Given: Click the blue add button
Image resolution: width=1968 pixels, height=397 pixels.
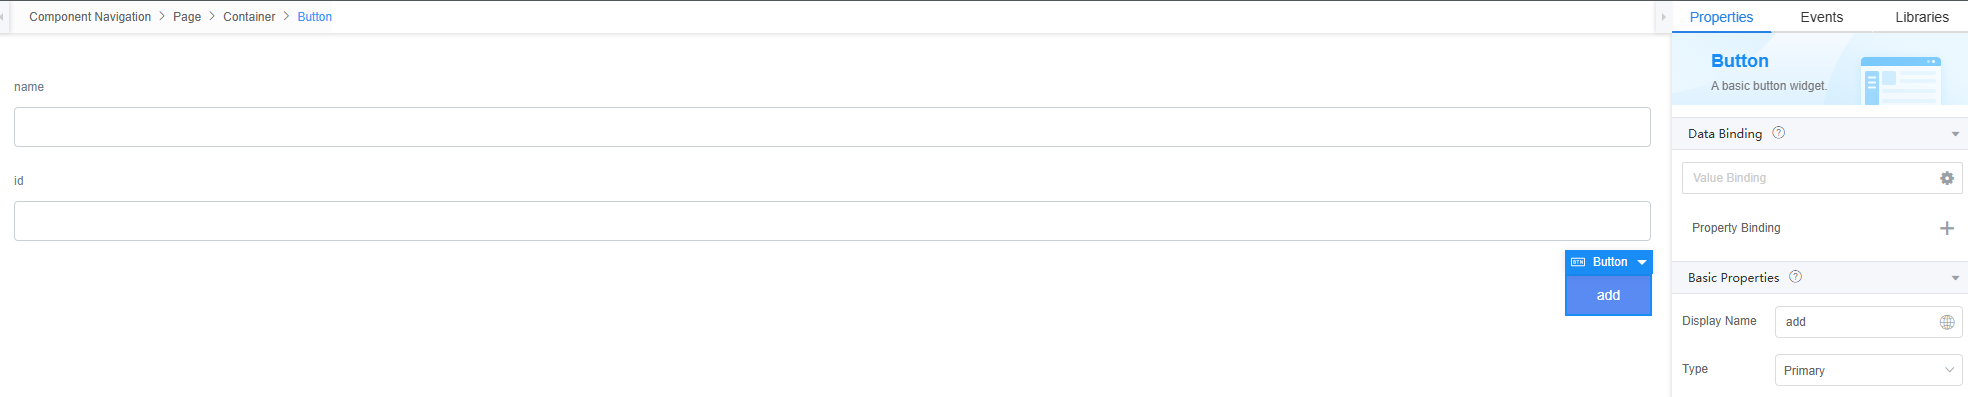Looking at the screenshot, I should [1608, 295].
